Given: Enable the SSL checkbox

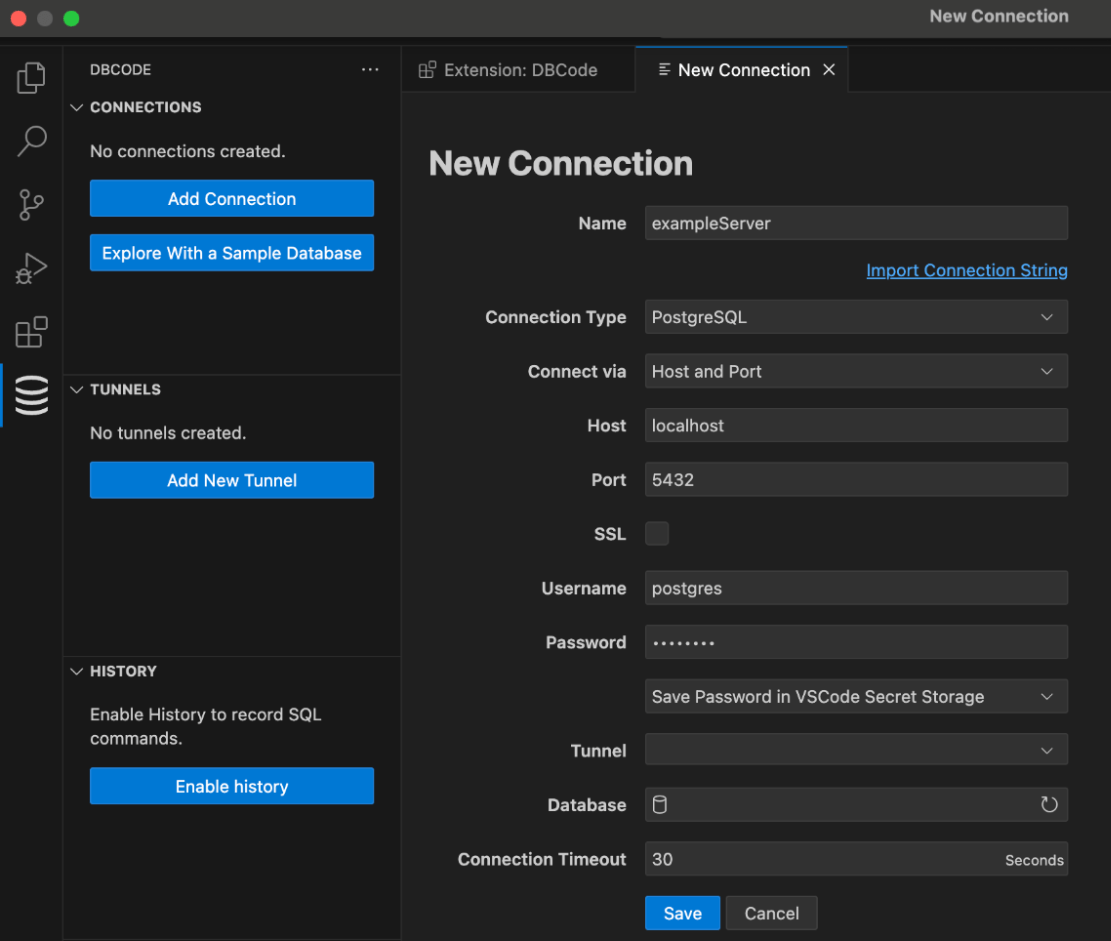Looking at the screenshot, I should (x=657, y=533).
